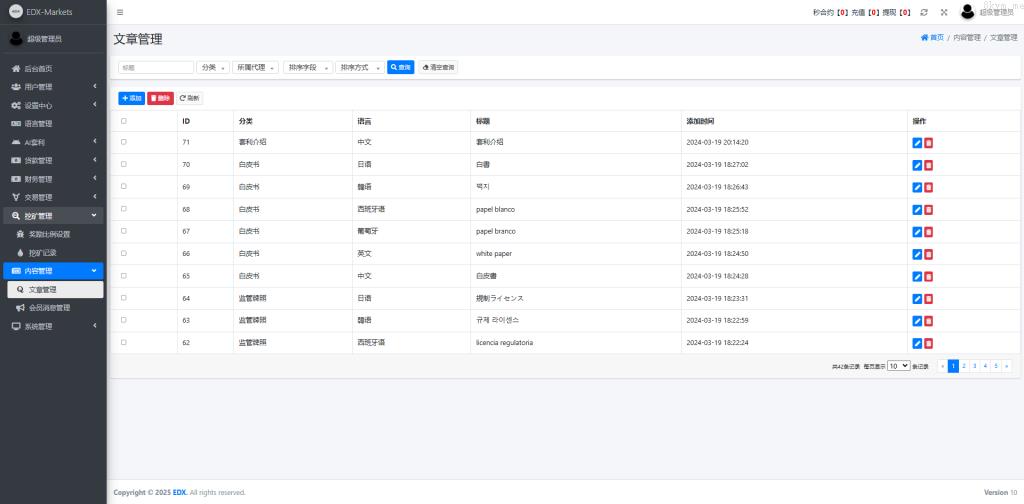Screen dimensions: 1024x504
Task: Click the blue 添加 add button
Action: 131,98
